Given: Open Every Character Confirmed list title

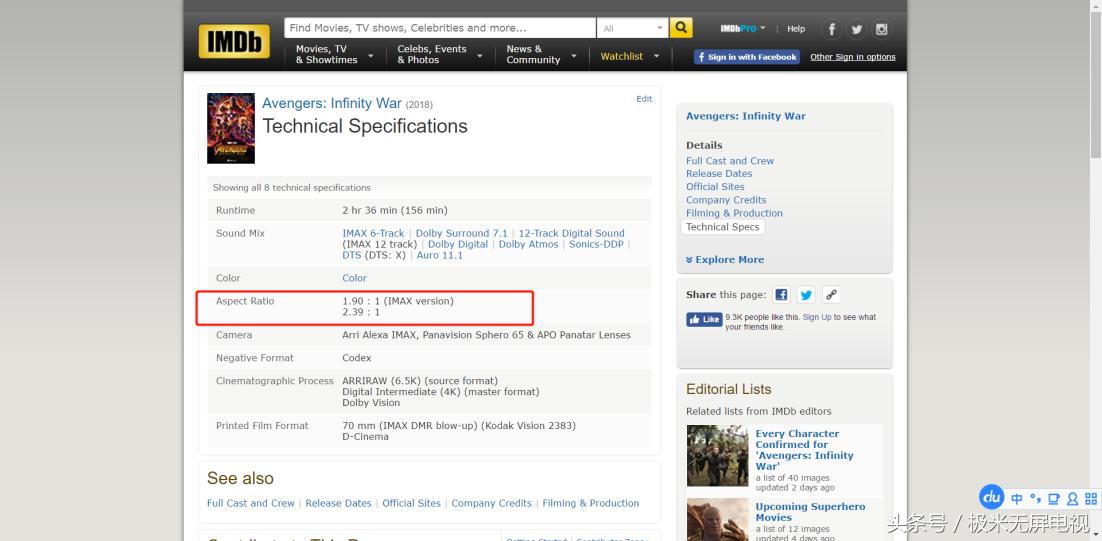Looking at the screenshot, I should coord(804,450).
